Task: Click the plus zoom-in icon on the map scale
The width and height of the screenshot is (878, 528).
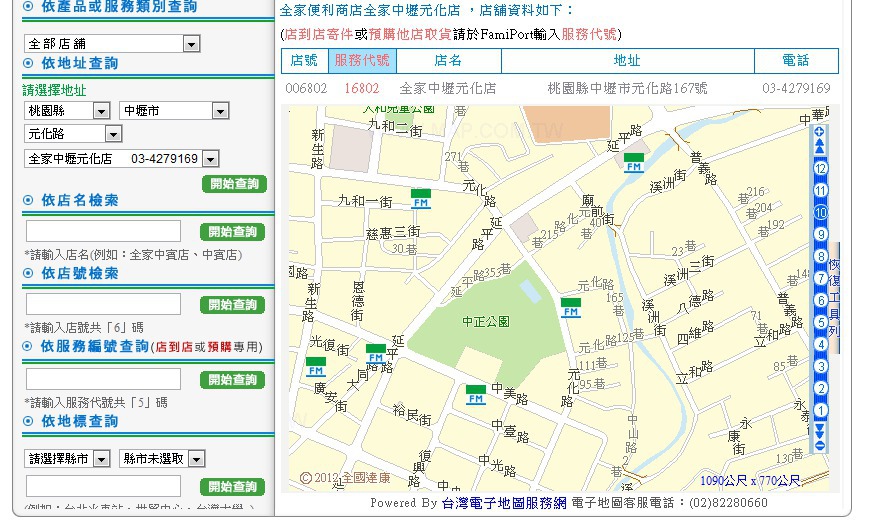Action: pyautogui.click(x=819, y=132)
